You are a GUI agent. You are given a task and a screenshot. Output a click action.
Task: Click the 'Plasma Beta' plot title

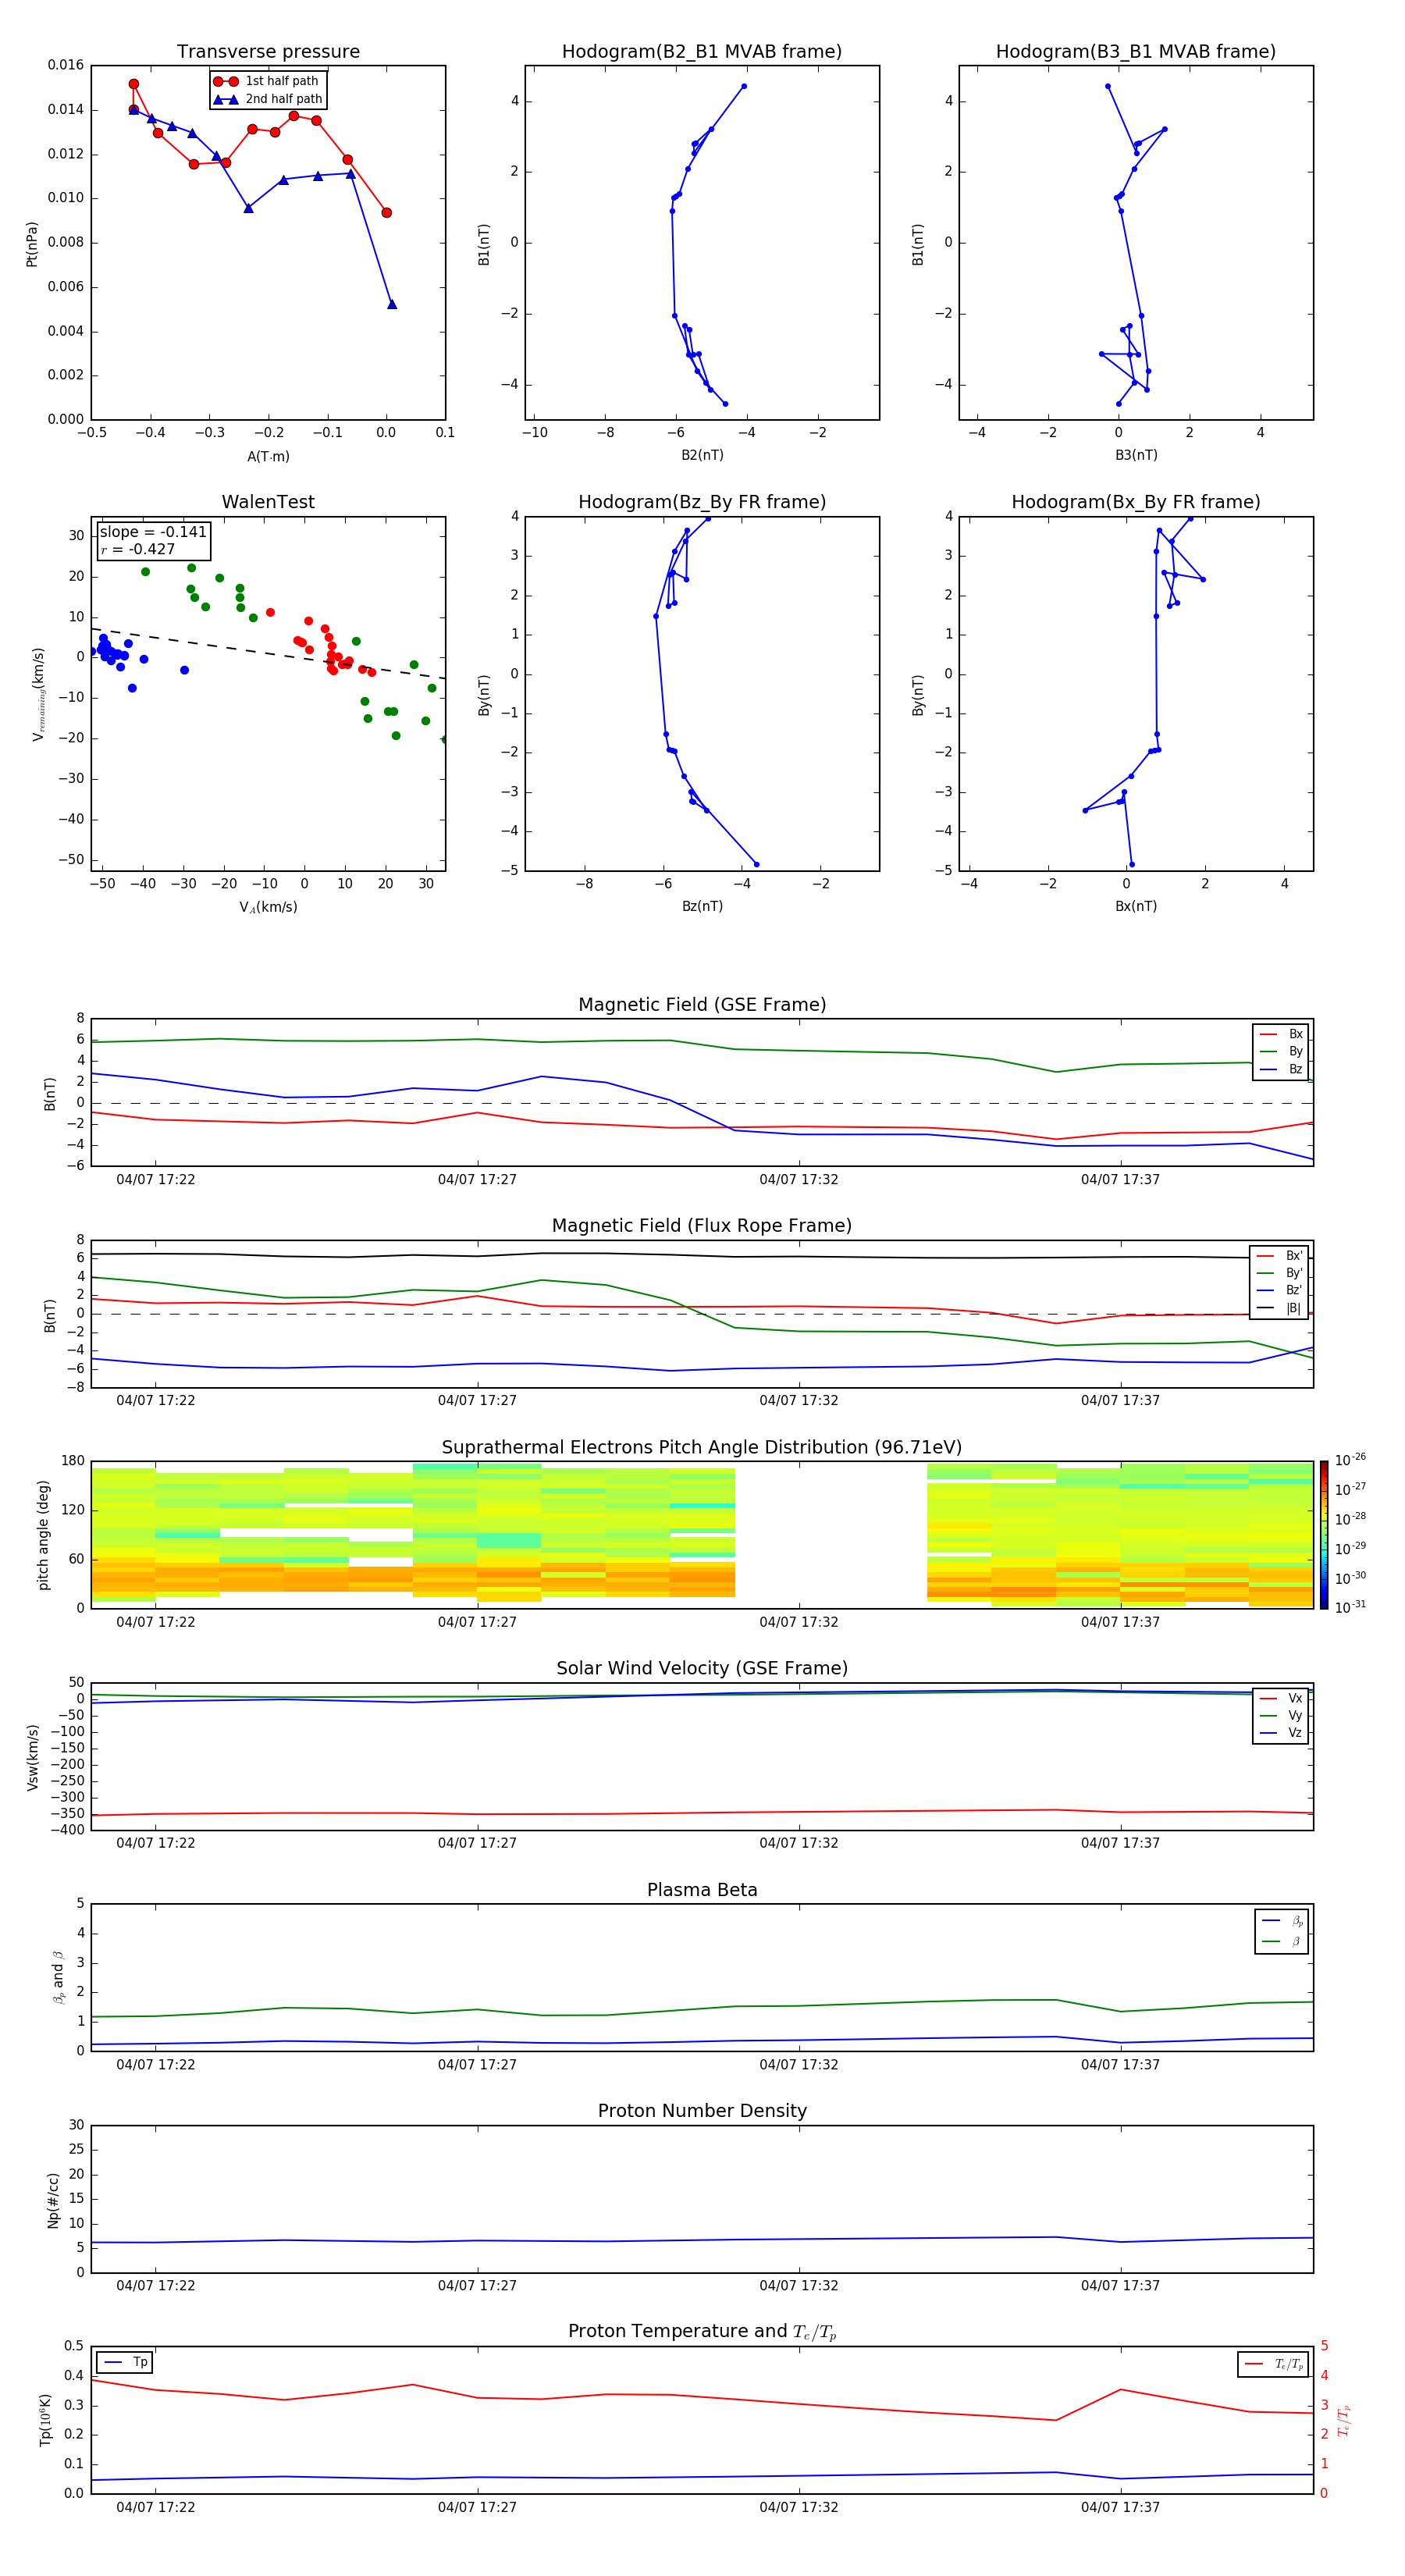[x=702, y=1890]
